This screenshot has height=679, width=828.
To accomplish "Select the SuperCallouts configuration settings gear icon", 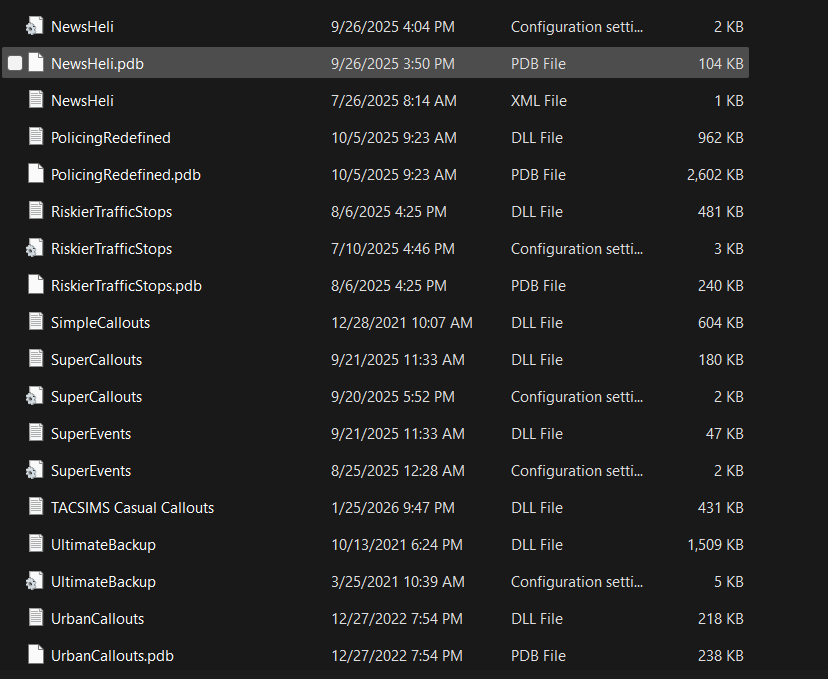I will tap(35, 397).
